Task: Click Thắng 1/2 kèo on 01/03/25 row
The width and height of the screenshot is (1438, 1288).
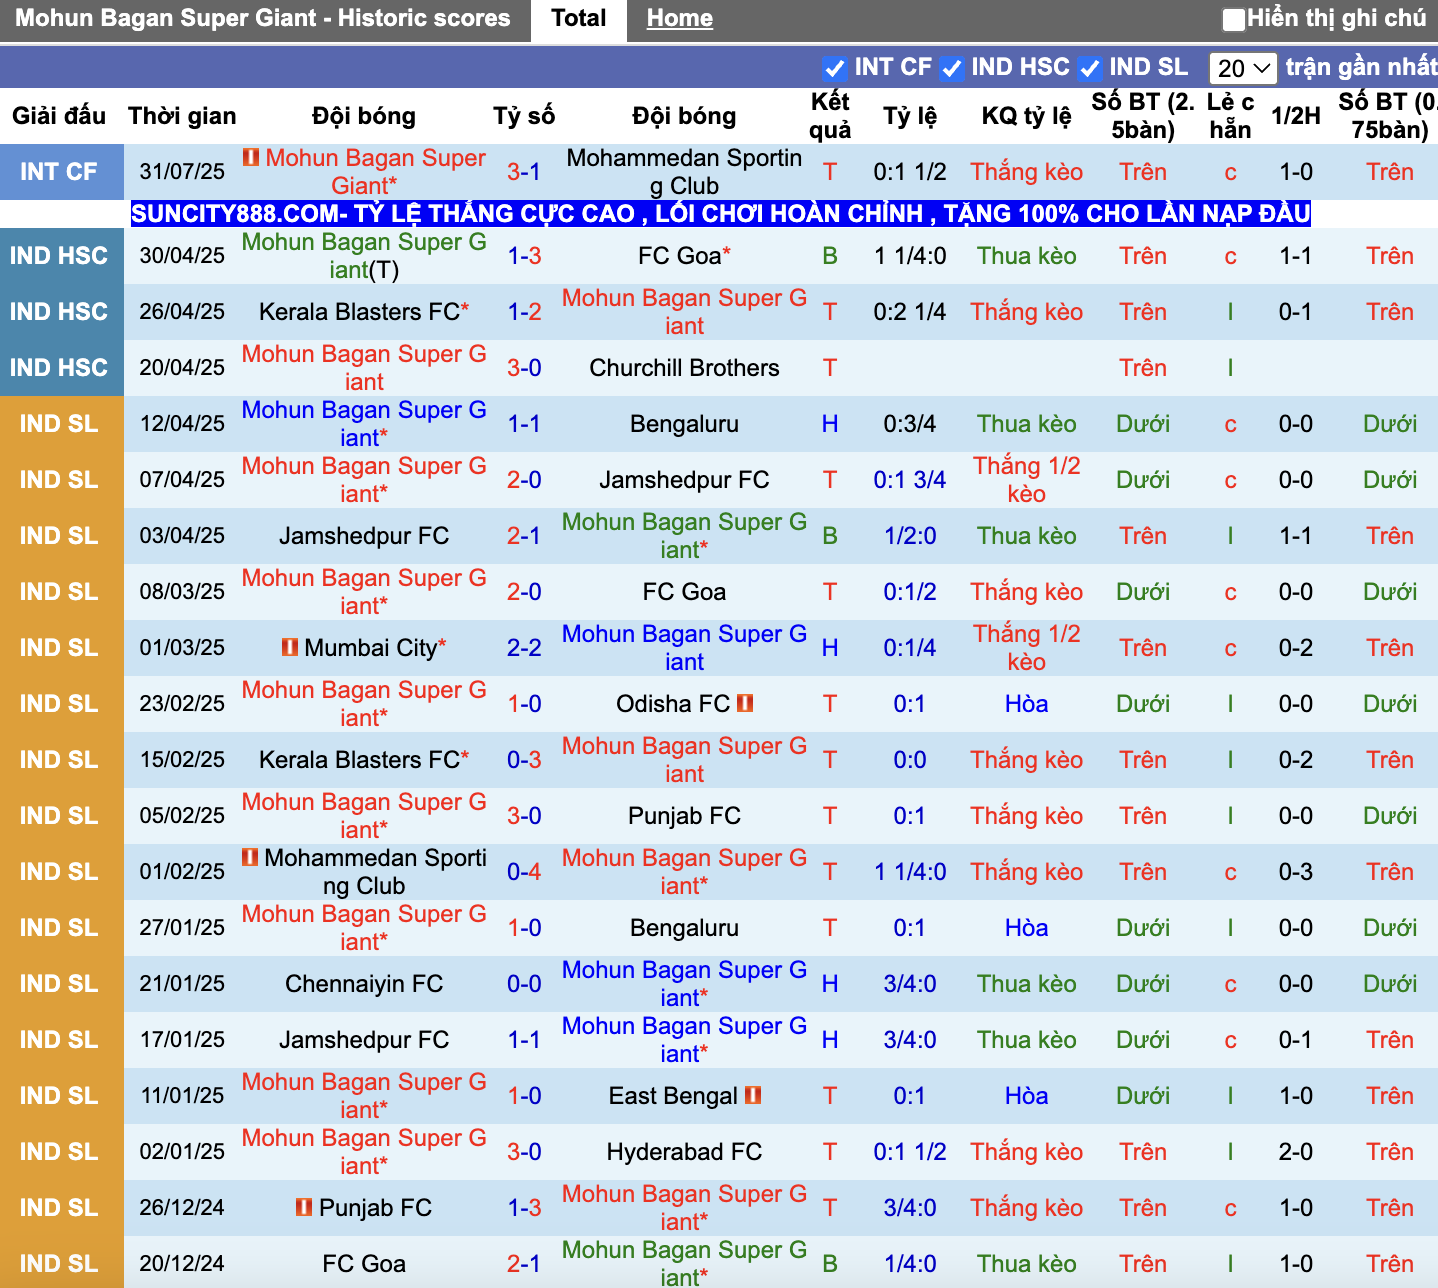Action: [1027, 648]
